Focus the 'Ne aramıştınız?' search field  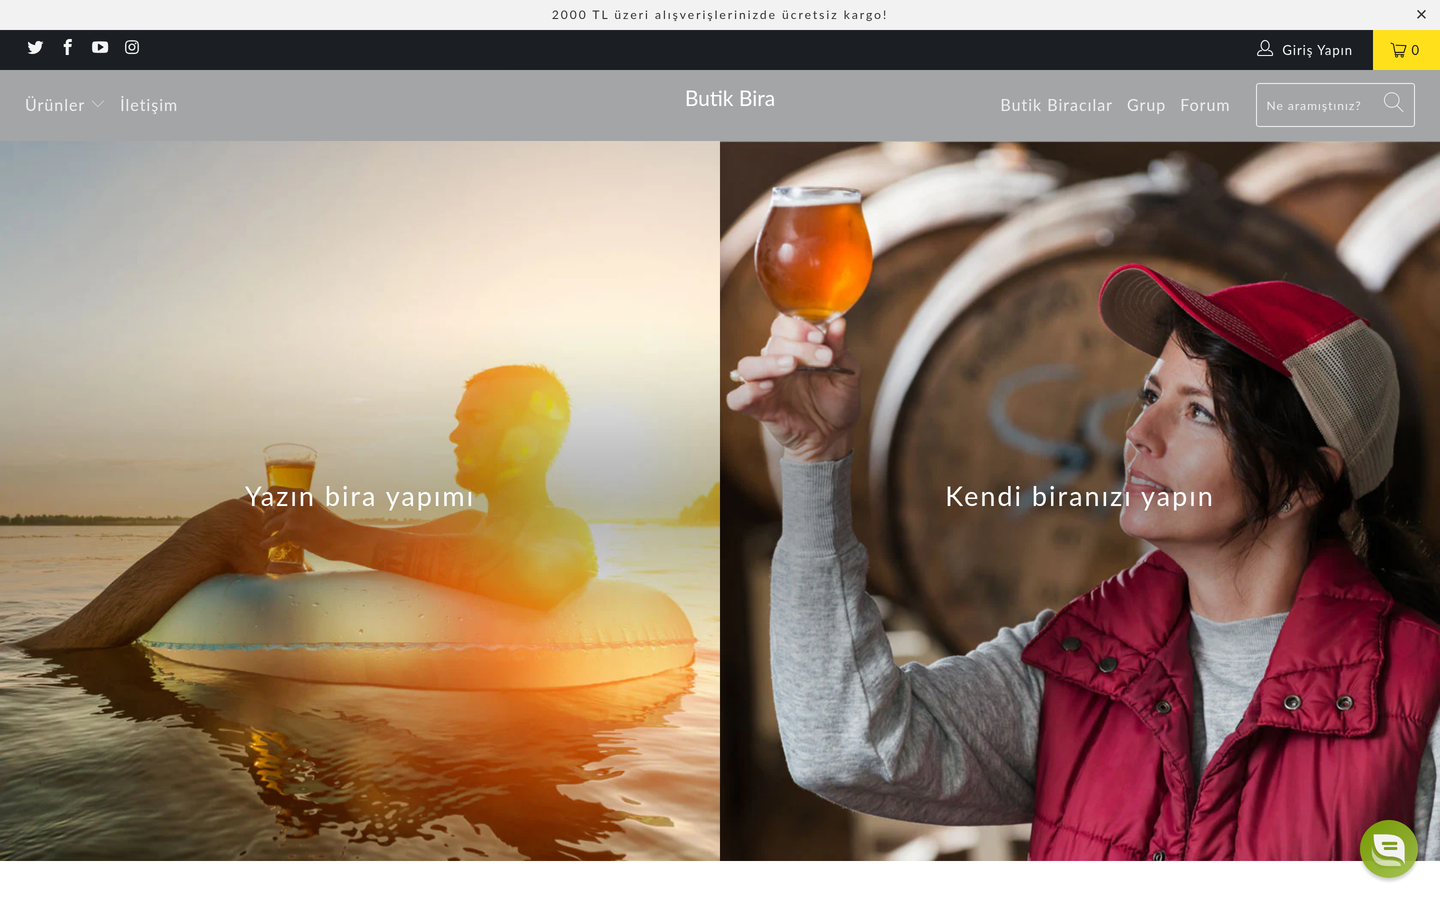(x=1320, y=105)
